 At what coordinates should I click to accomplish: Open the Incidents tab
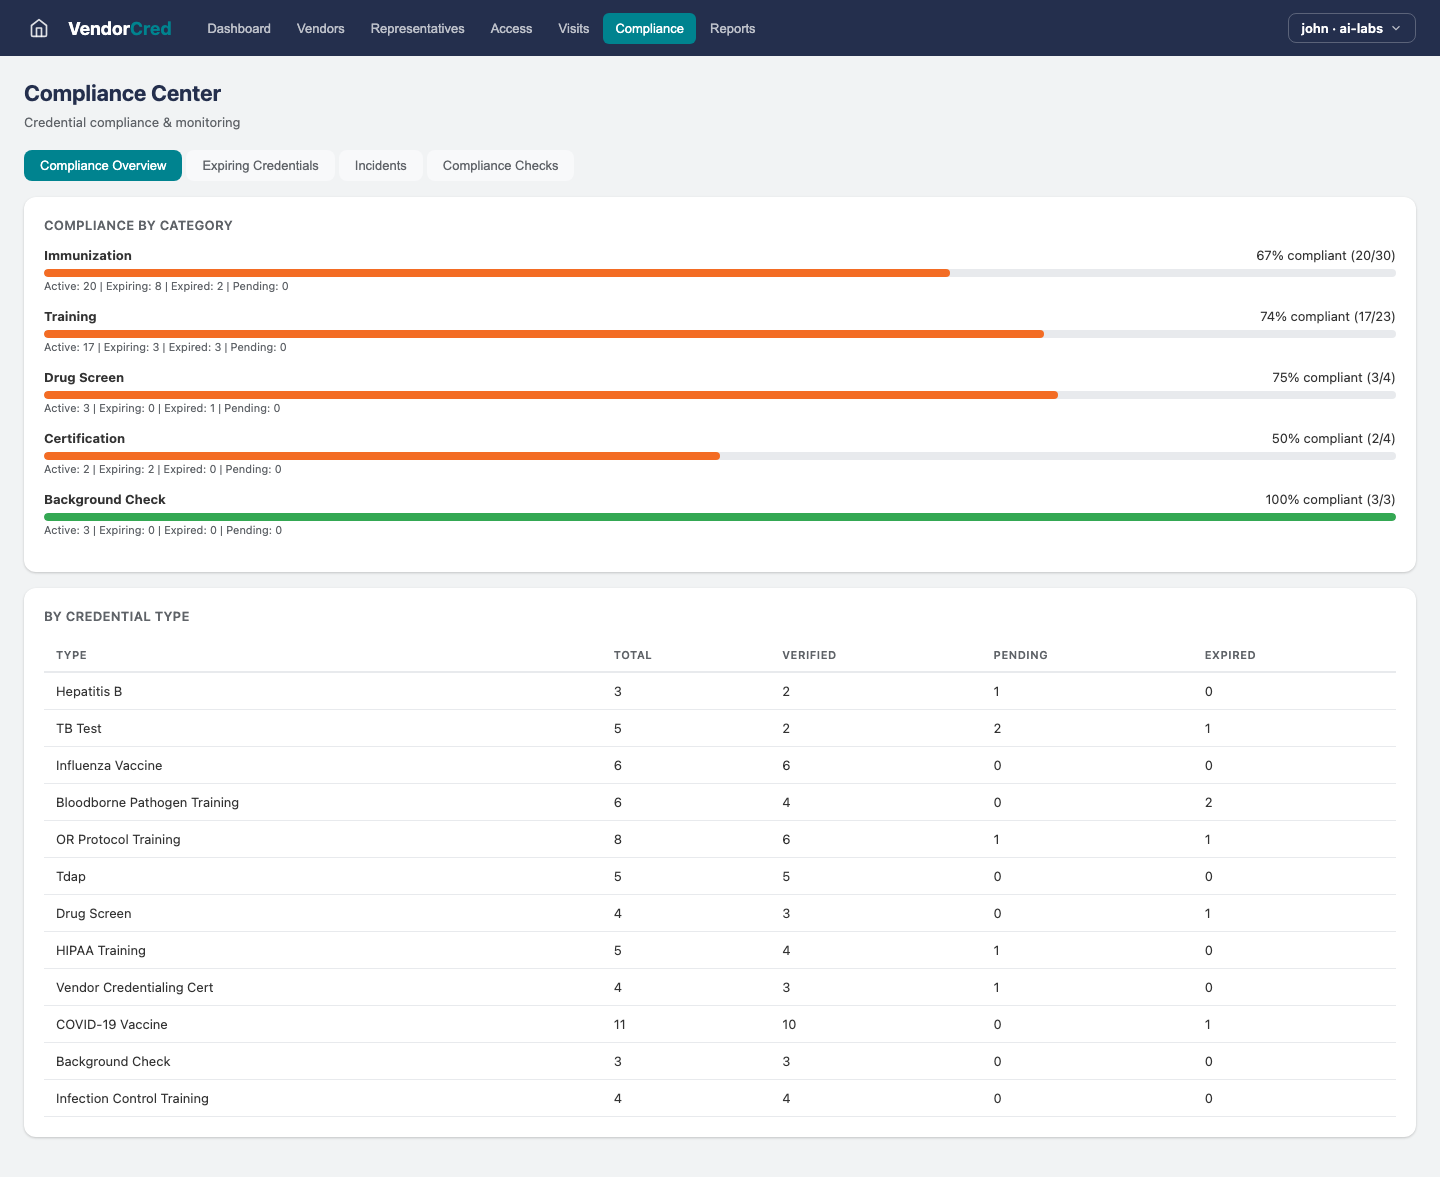click(380, 165)
